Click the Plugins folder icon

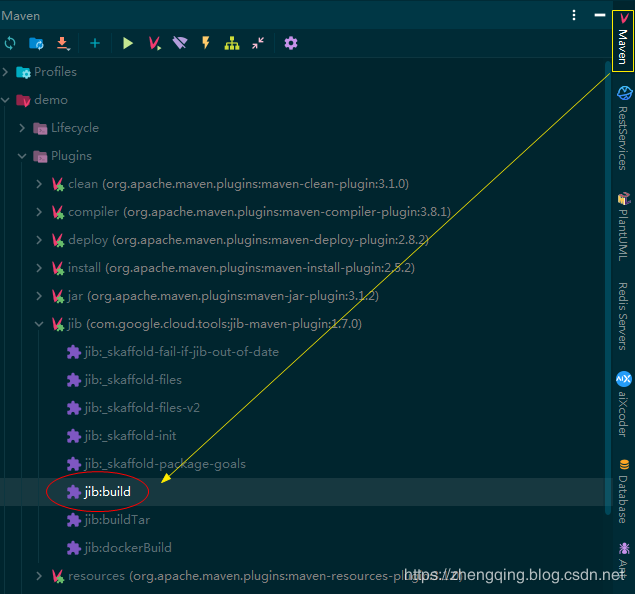tap(40, 156)
